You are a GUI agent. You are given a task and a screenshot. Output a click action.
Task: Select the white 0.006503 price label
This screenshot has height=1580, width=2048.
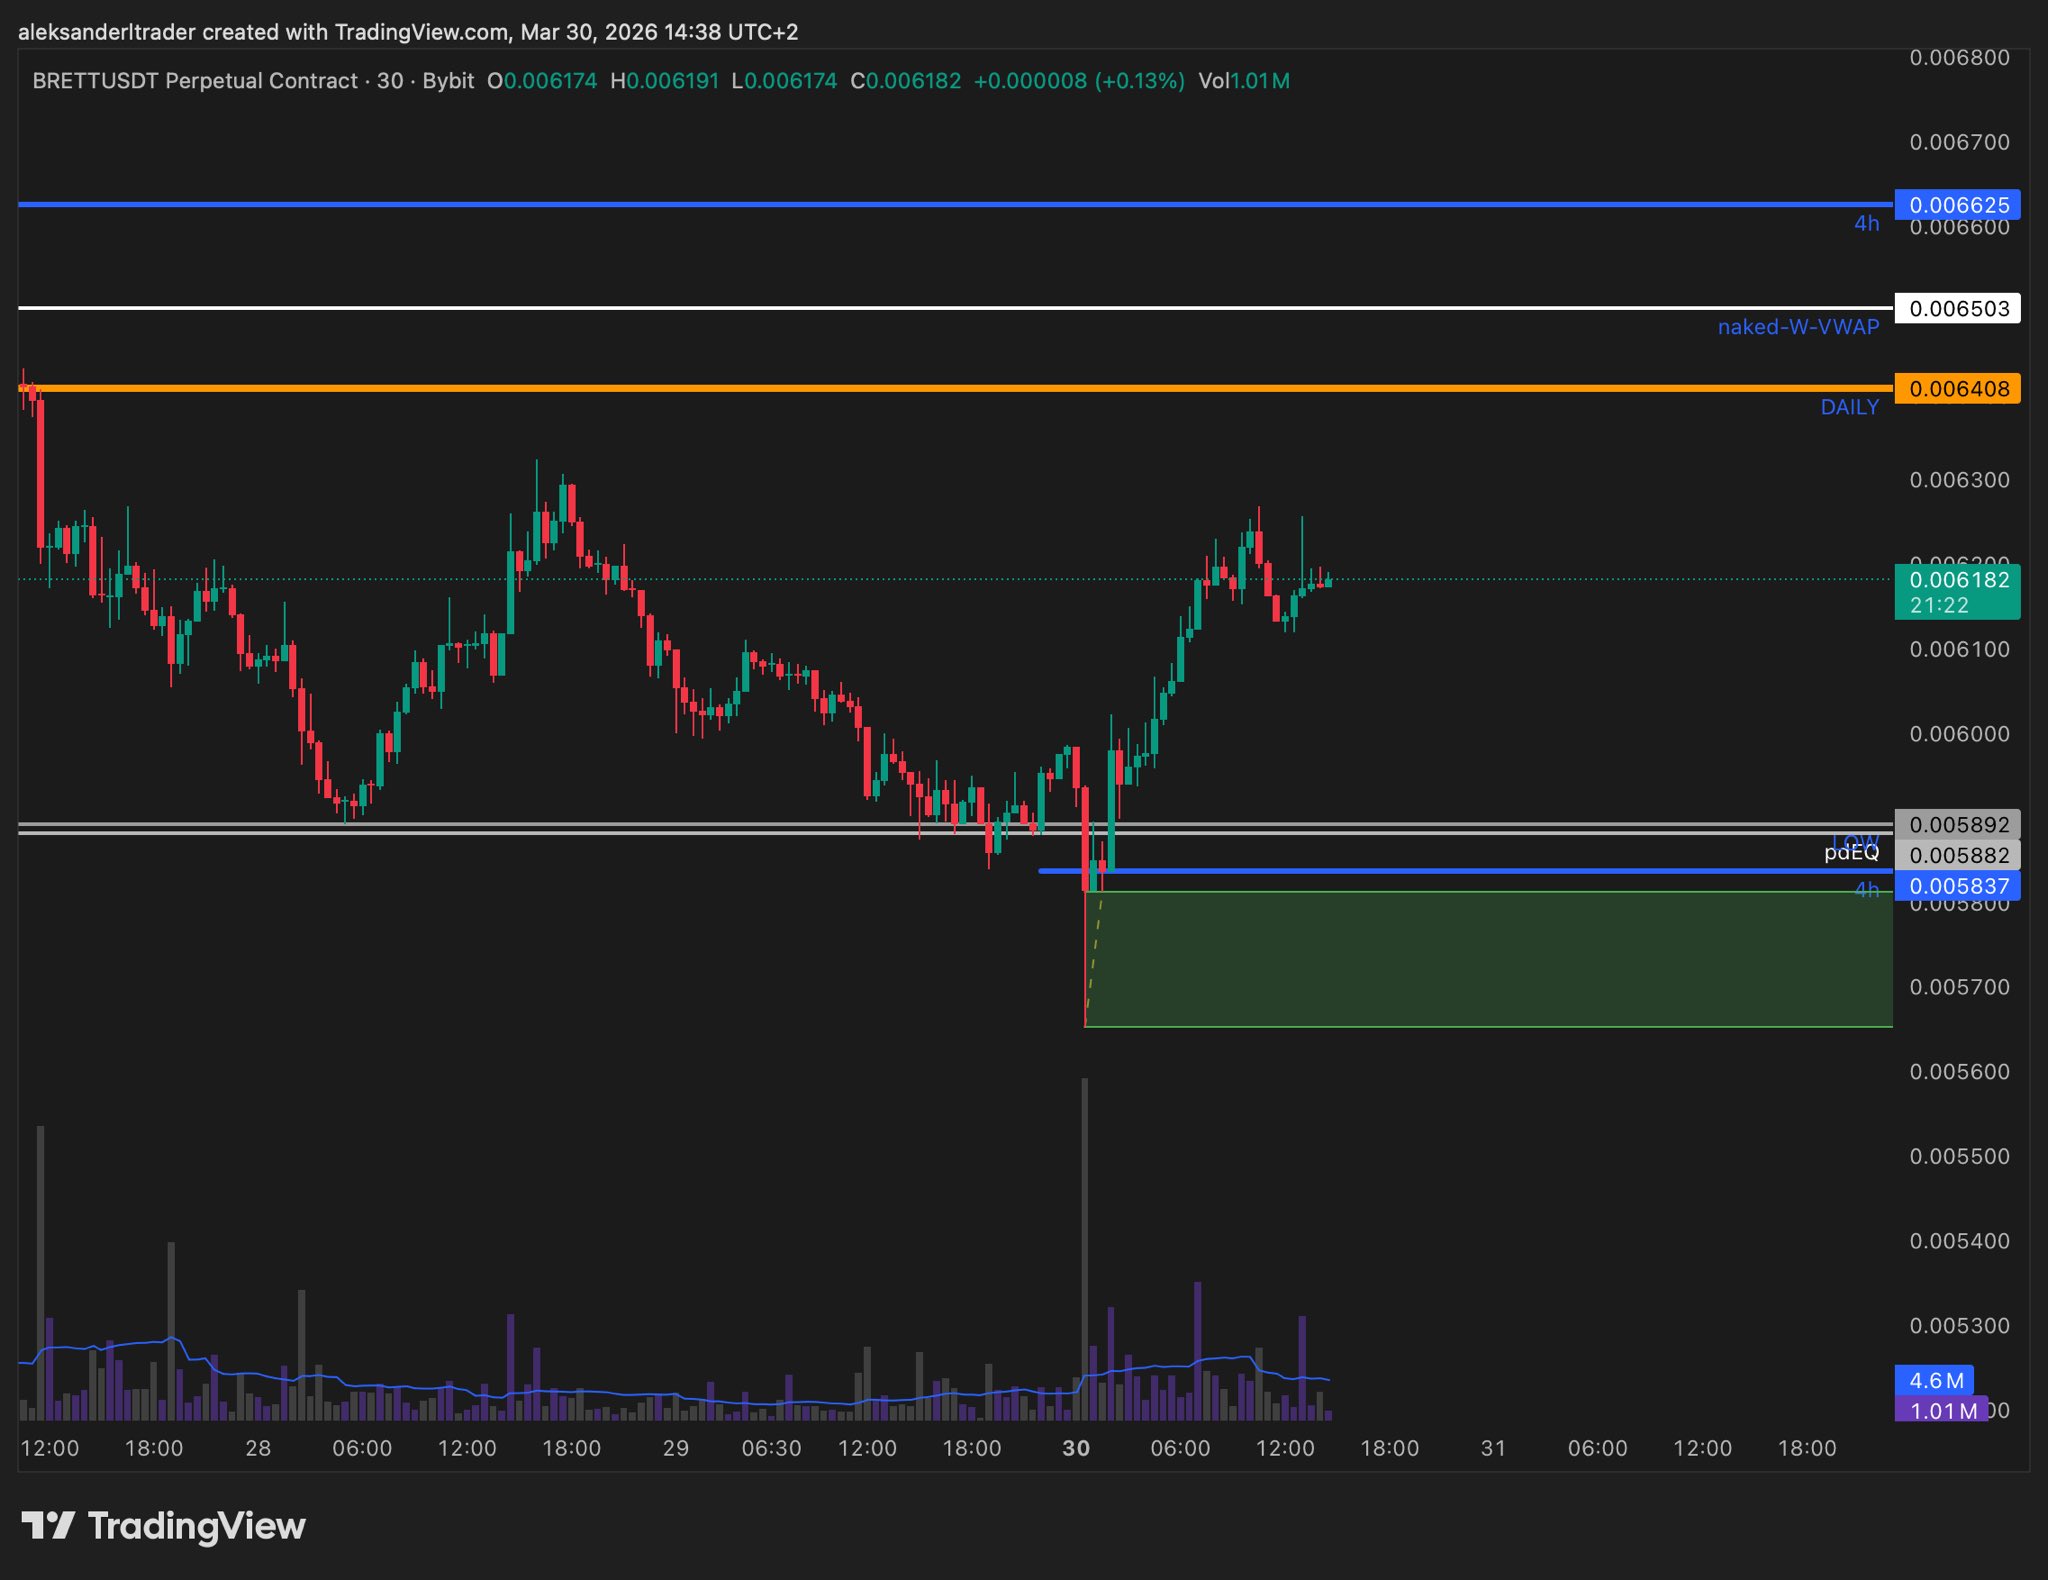[x=1957, y=308]
